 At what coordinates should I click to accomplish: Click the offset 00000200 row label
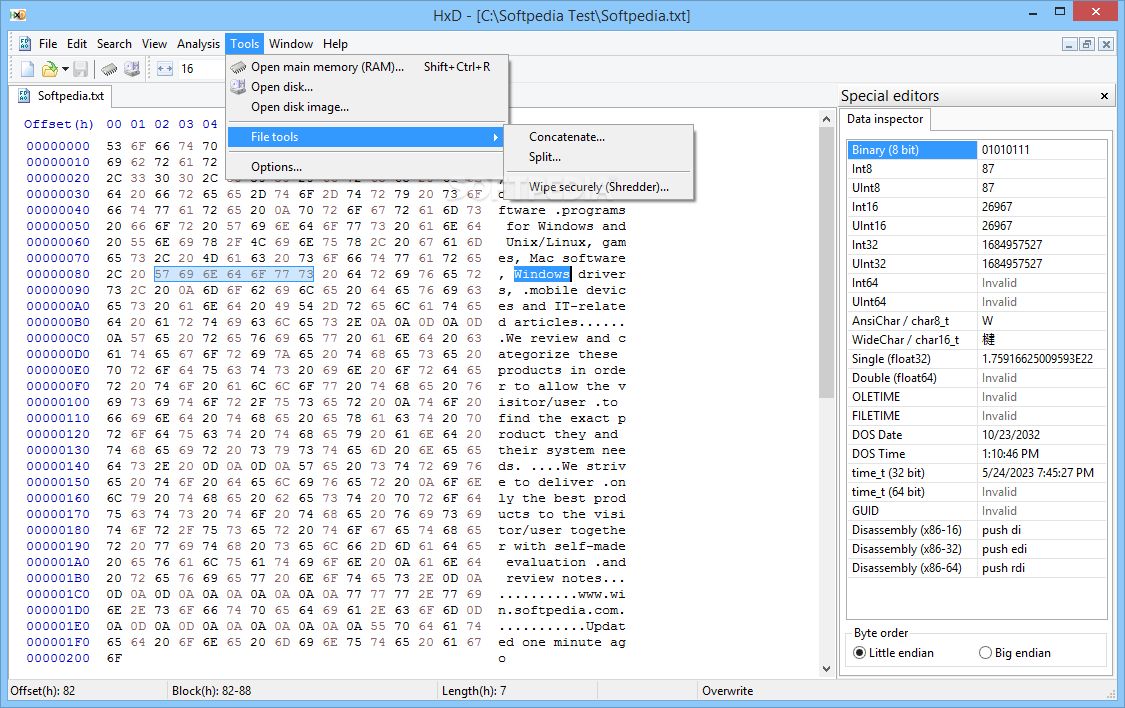(x=58, y=658)
